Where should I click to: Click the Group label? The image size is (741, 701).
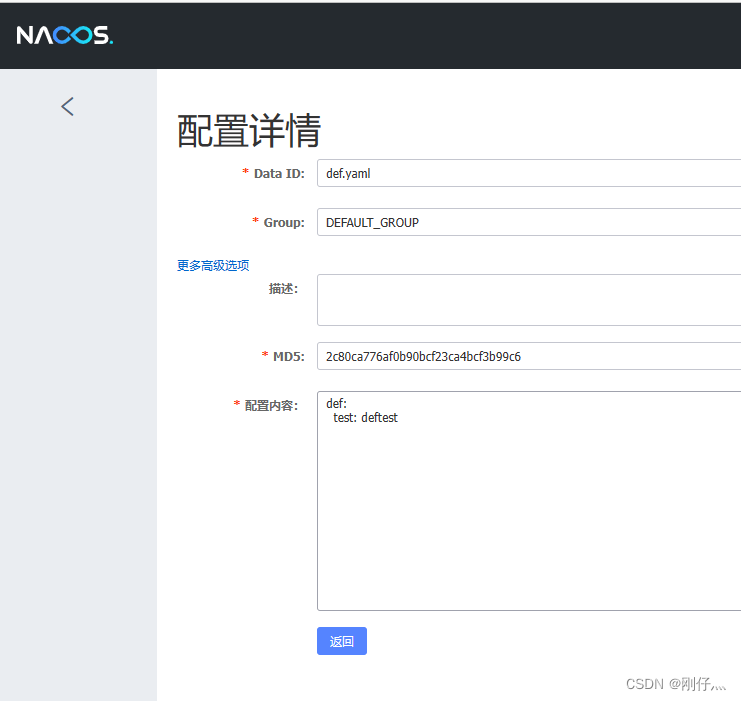[284, 223]
